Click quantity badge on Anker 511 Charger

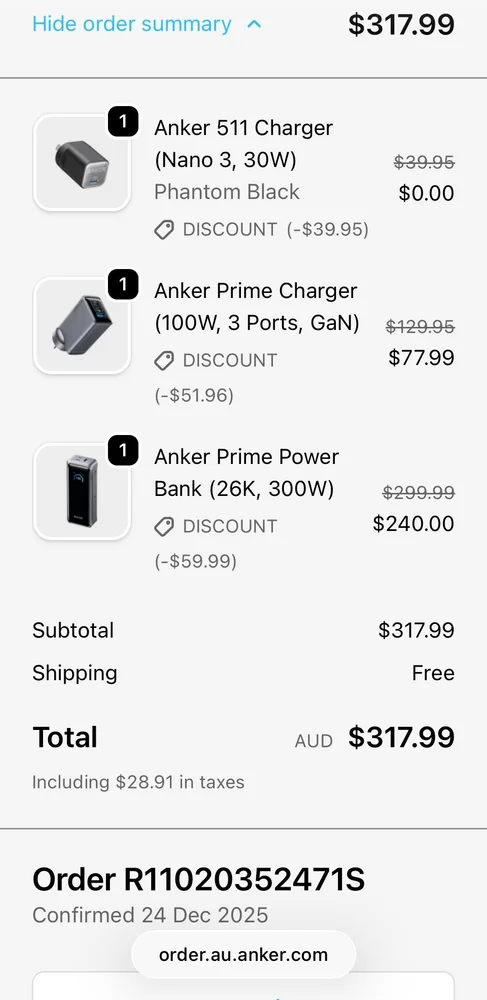pyautogui.click(x=123, y=121)
